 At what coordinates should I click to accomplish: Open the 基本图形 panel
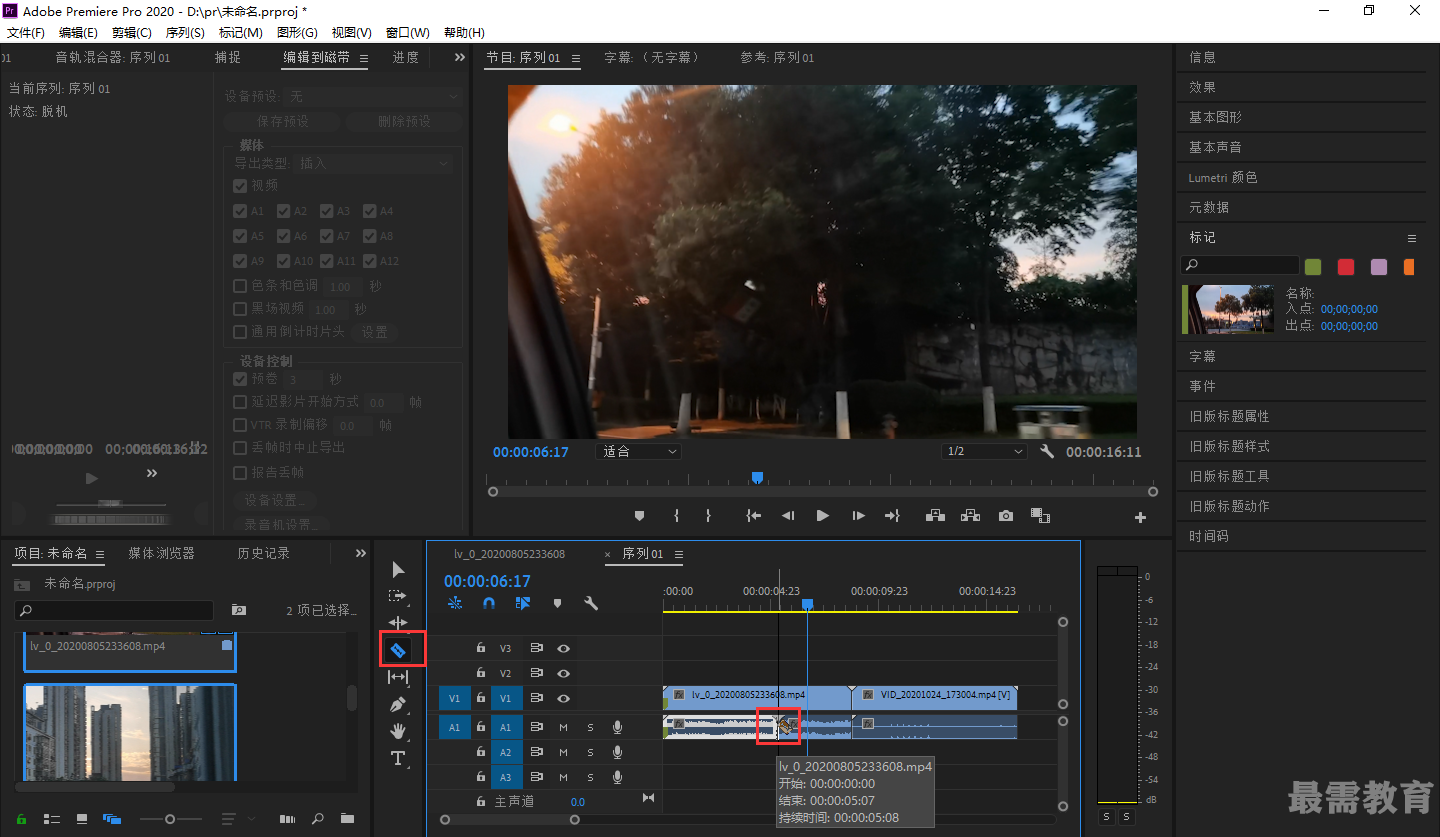[1215, 117]
